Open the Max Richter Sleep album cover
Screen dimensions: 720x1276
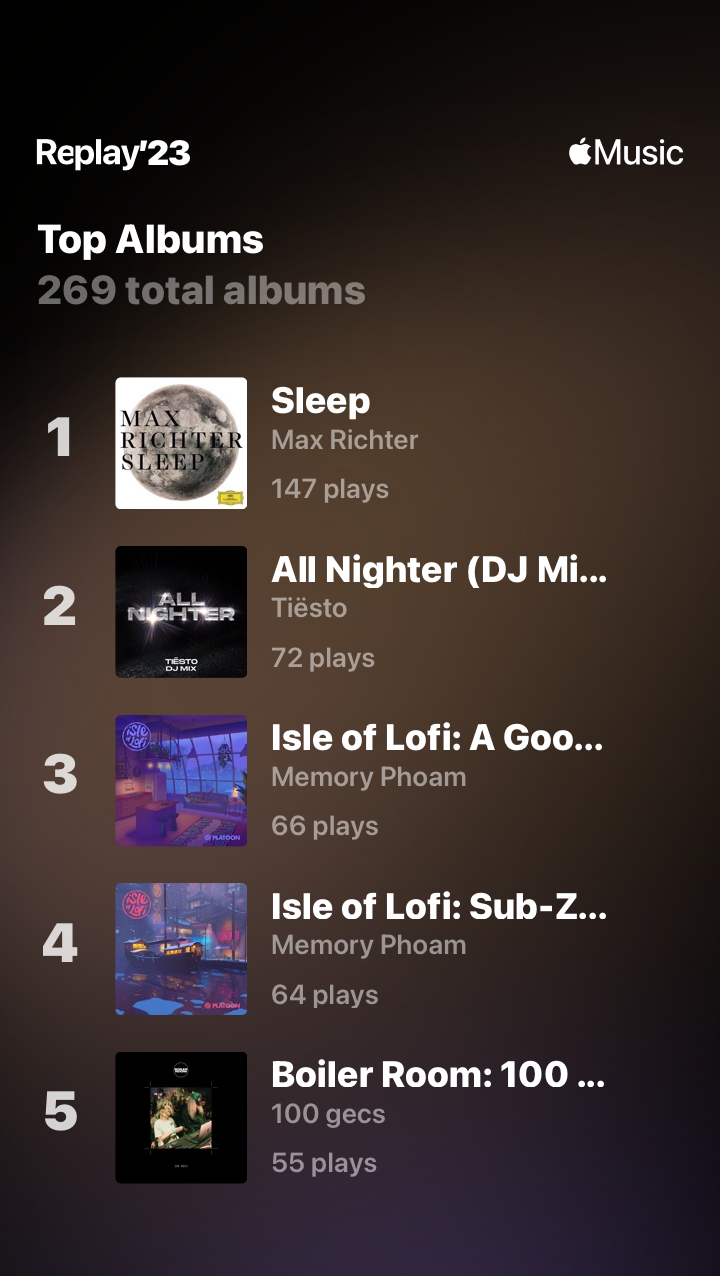tap(181, 443)
